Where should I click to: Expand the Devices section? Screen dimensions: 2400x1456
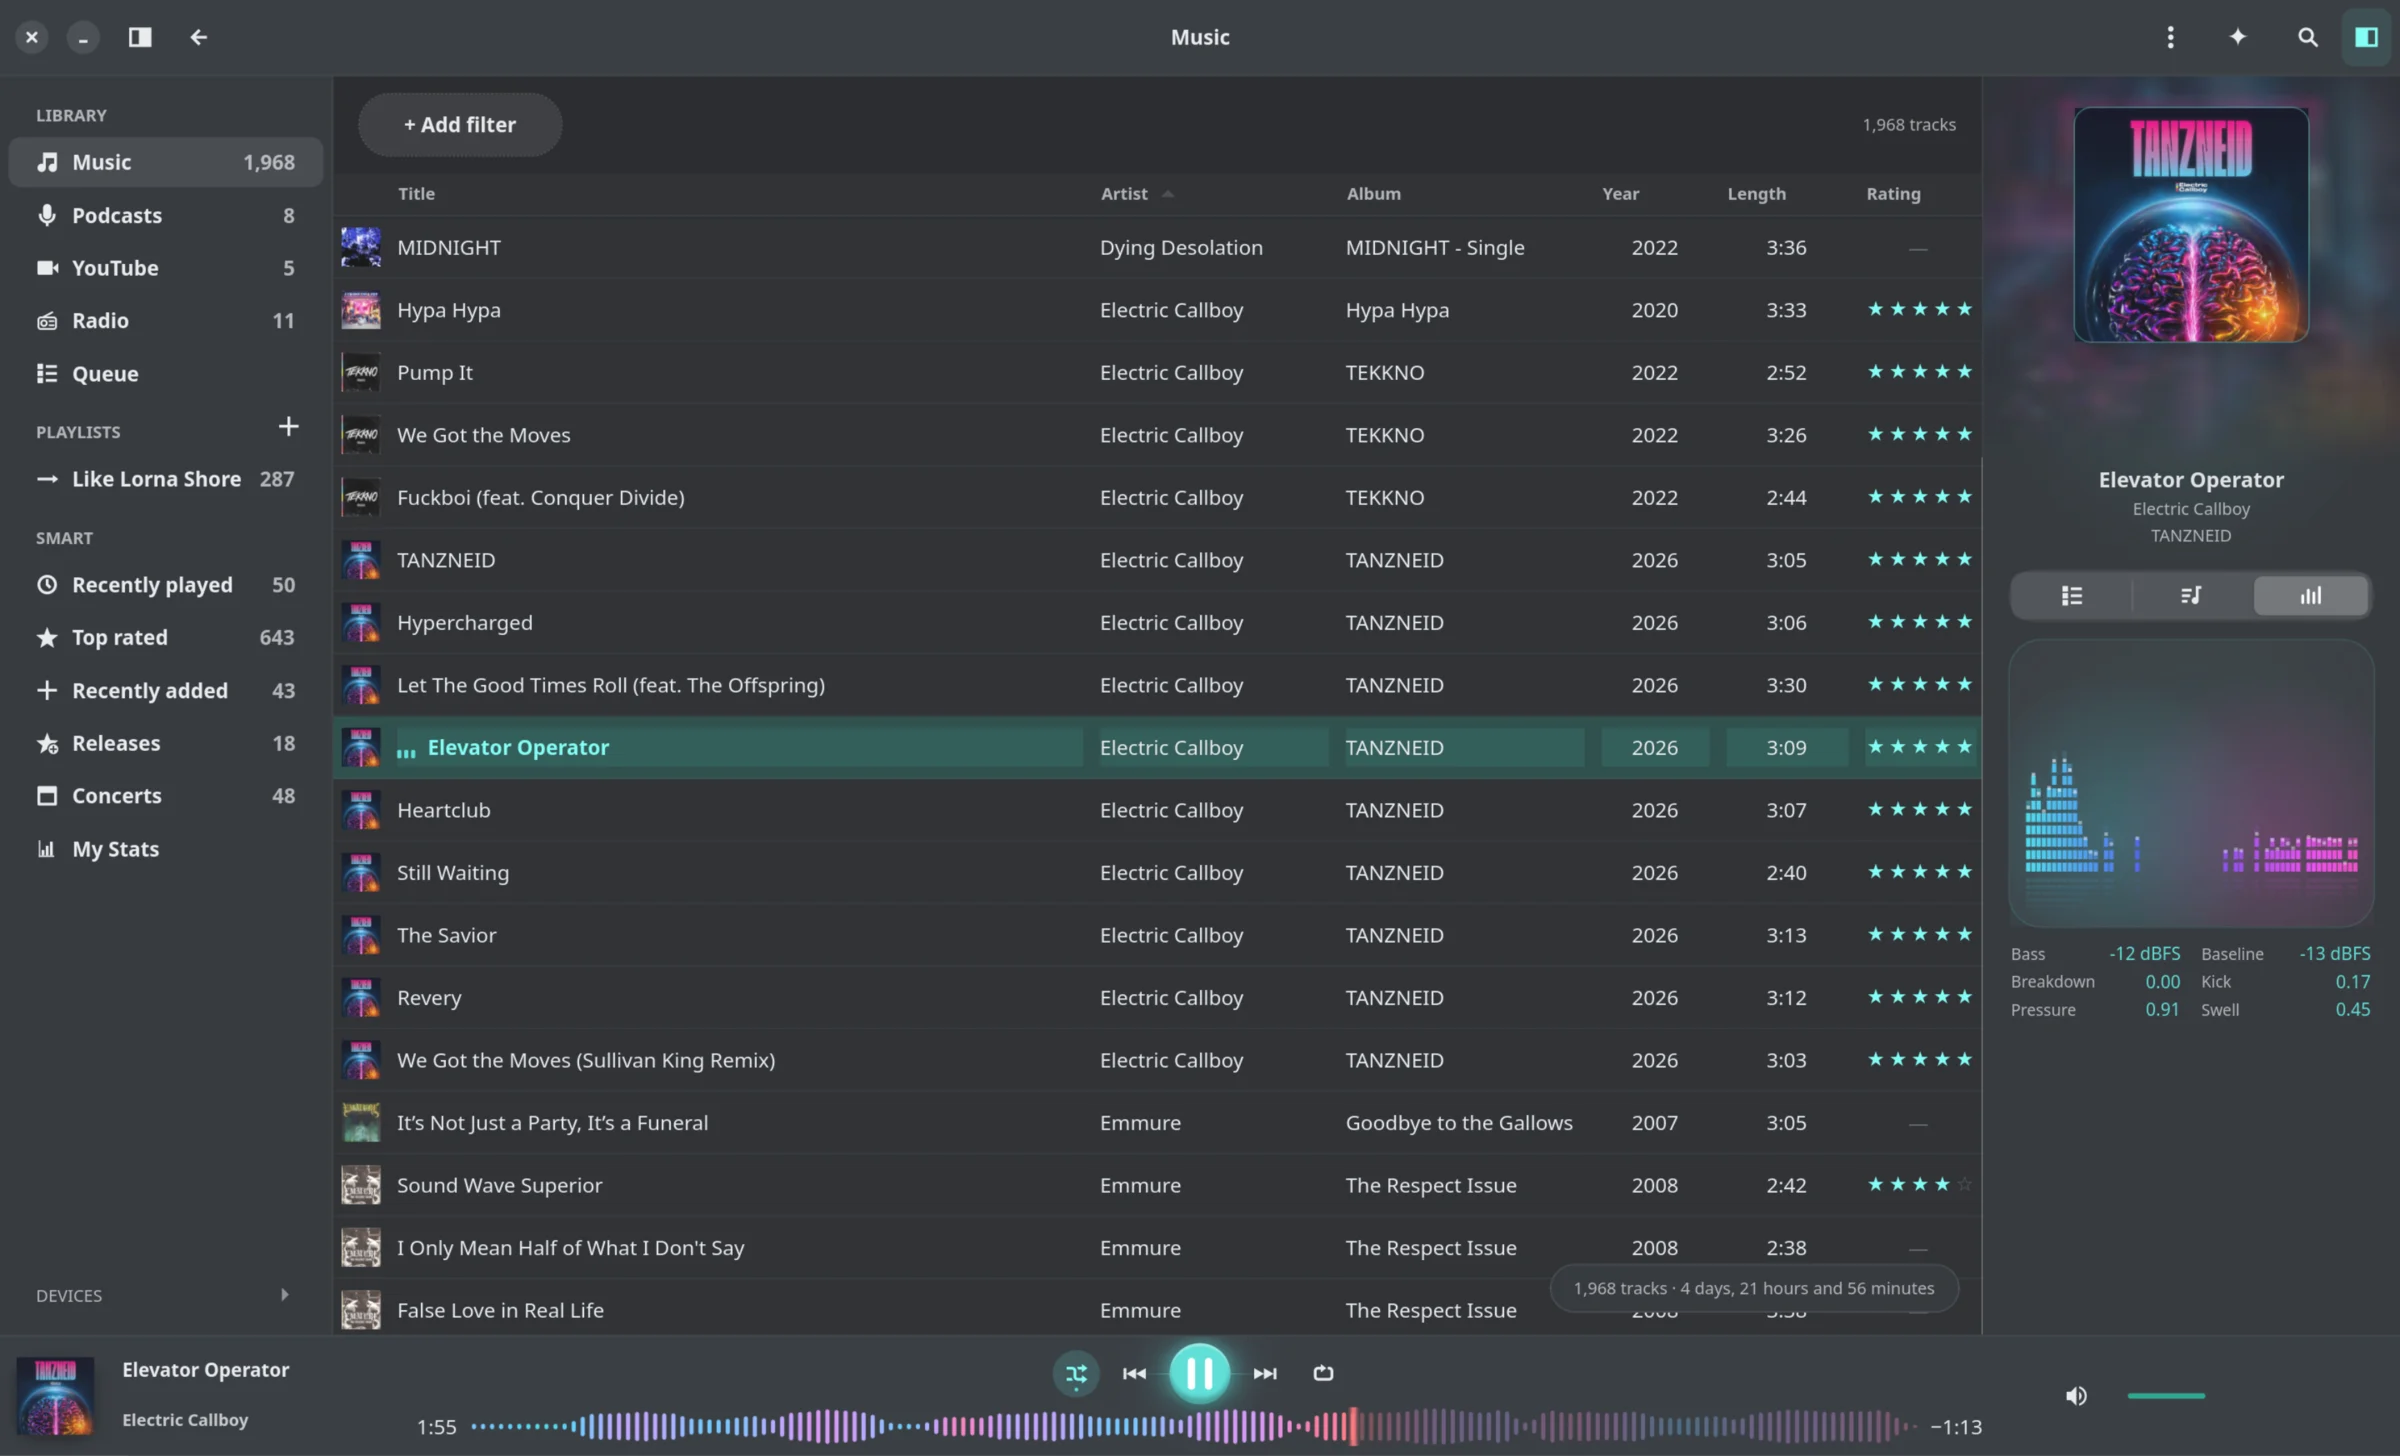click(284, 1294)
